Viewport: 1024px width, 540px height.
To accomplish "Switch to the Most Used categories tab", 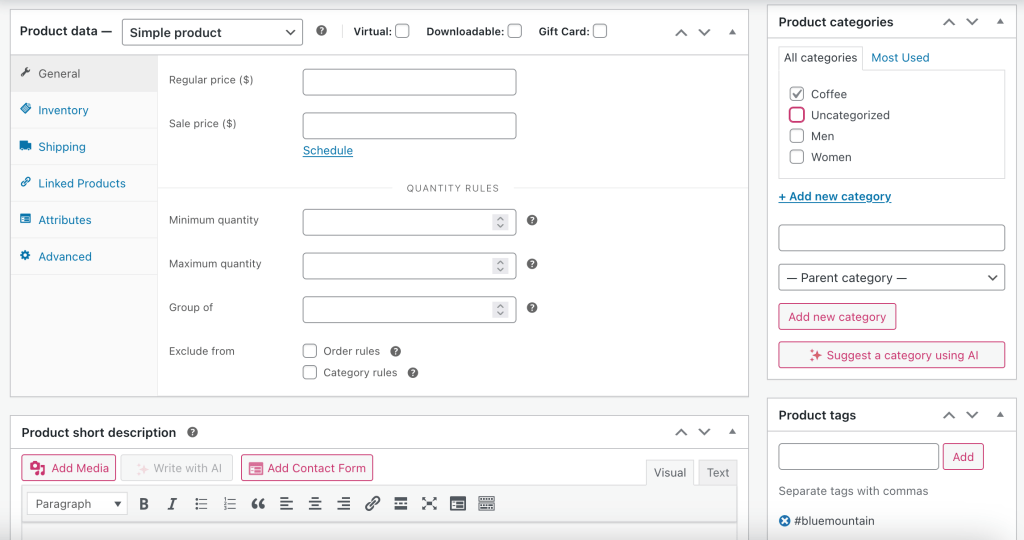I will point(900,58).
